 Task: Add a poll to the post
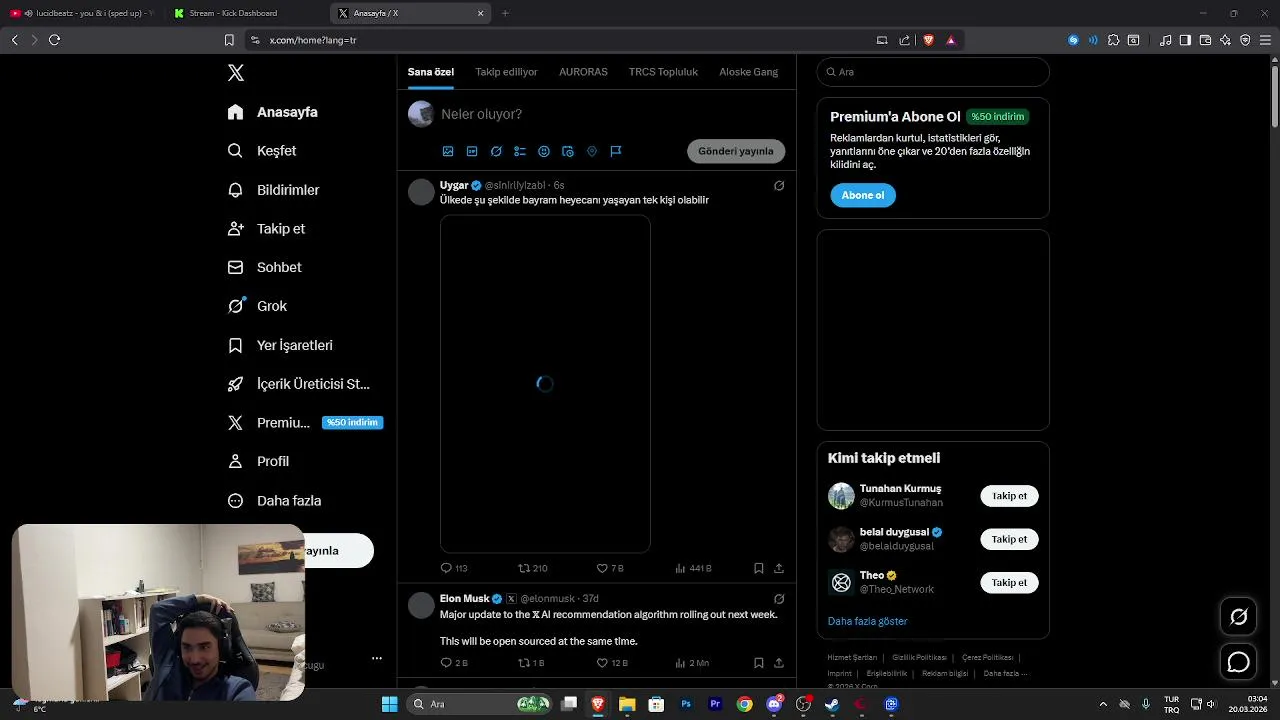tap(520, 151)
